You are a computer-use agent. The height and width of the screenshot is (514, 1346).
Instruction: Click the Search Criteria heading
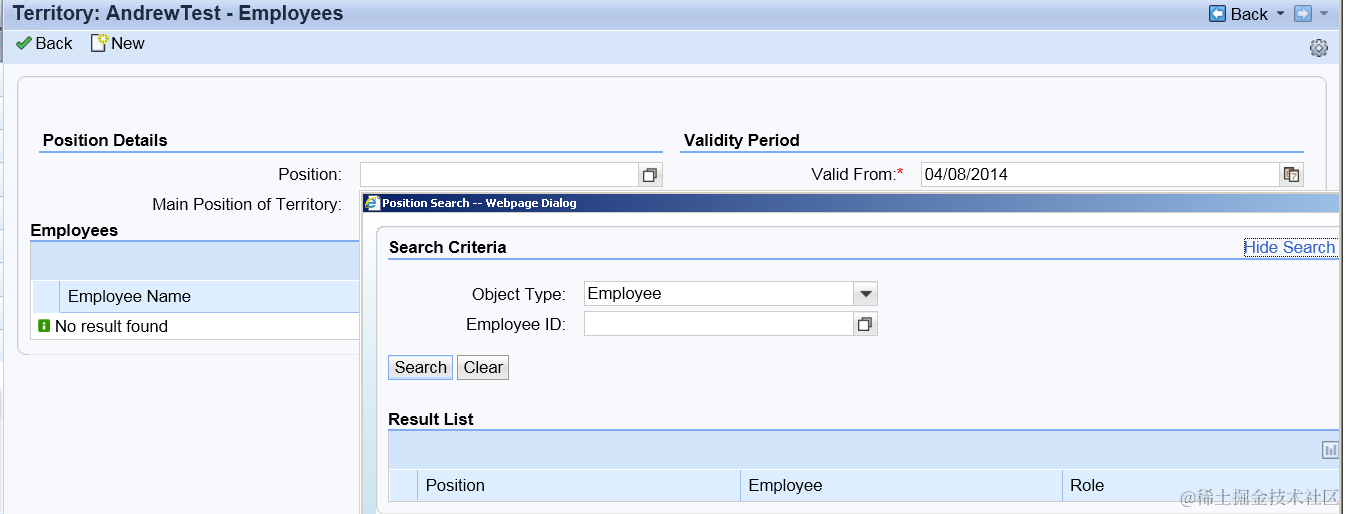[447, 247]
